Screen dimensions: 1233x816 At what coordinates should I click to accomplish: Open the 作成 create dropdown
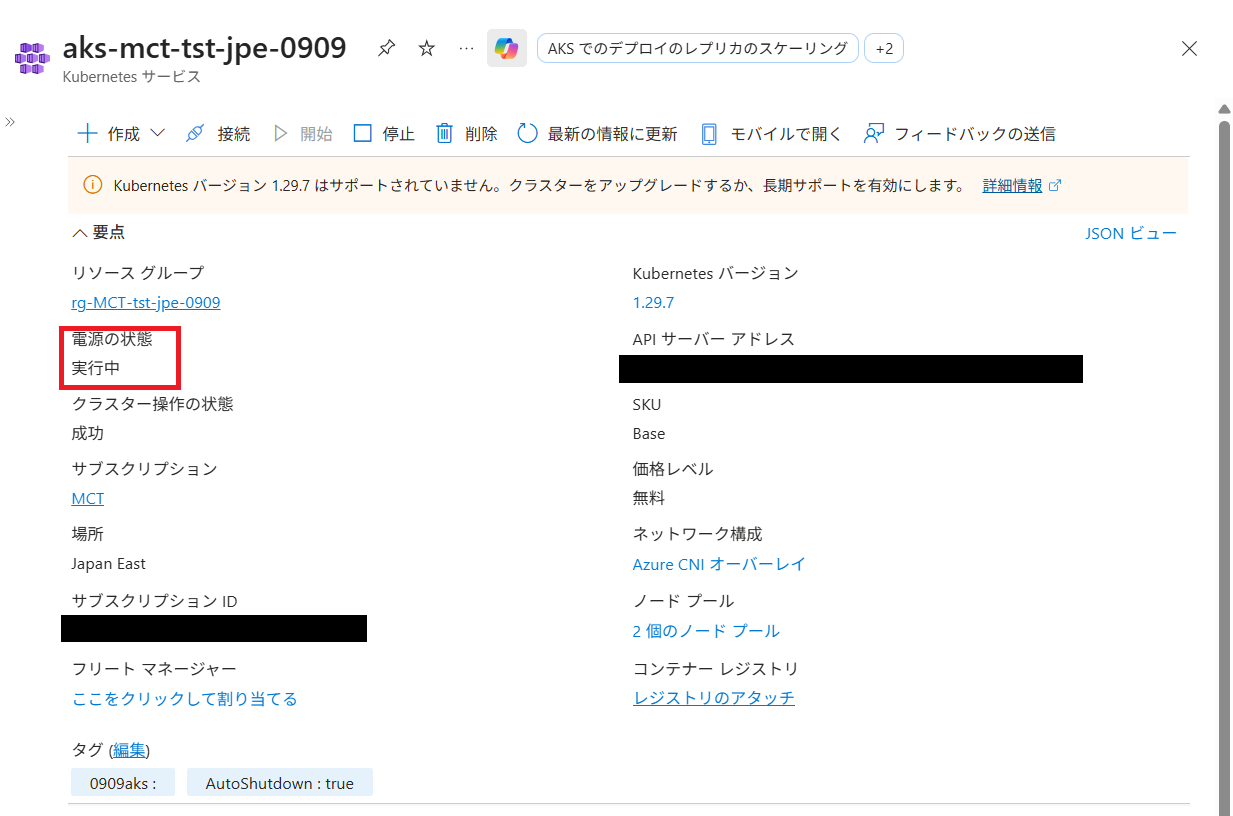tap(121, 134)
